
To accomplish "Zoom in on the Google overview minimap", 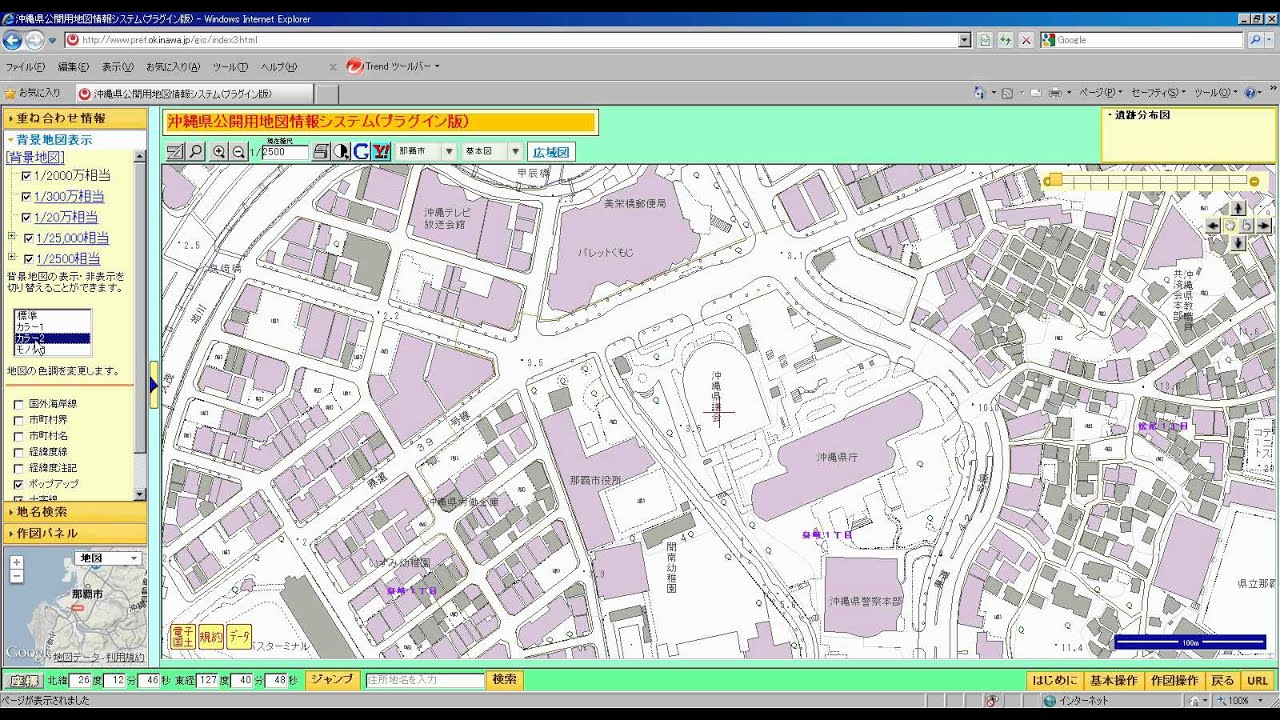I will point(16,562).
